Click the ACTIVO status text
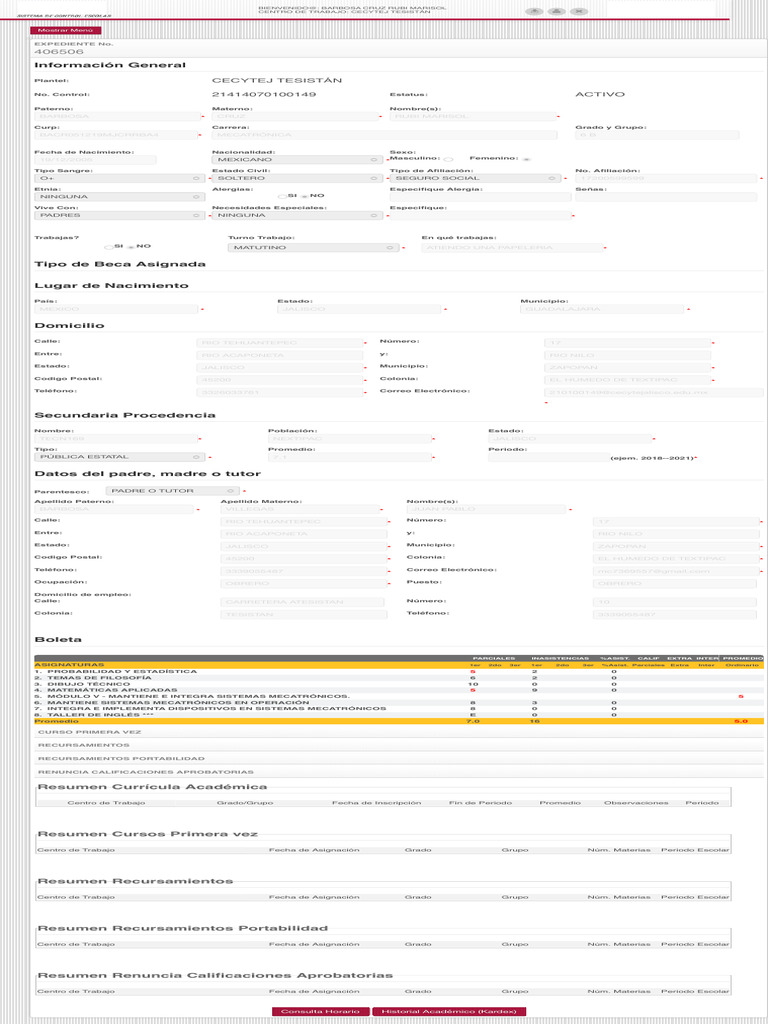Image resolution: width=768 pixels, height=1024 pixels. 600,95
